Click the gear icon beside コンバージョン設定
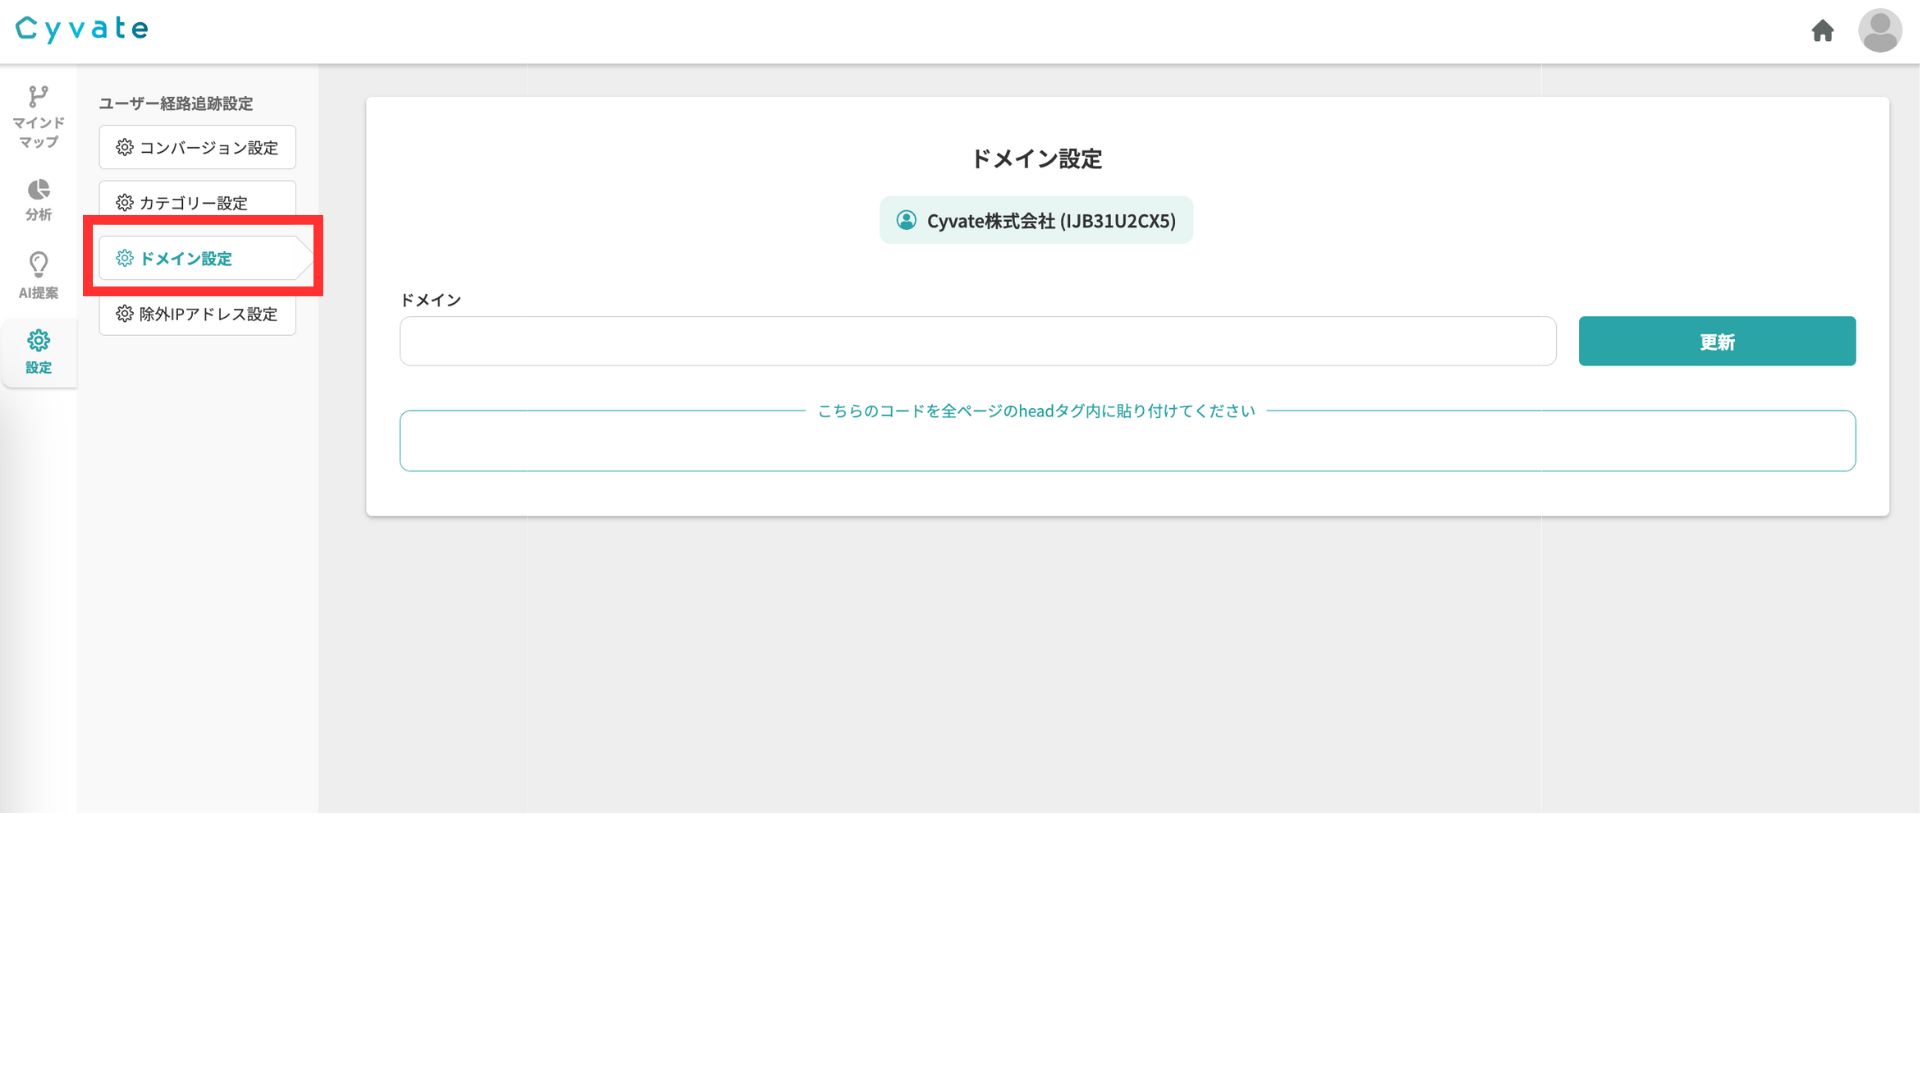This screenshot has width=1920, height=1080. click(x=125, y=148)
